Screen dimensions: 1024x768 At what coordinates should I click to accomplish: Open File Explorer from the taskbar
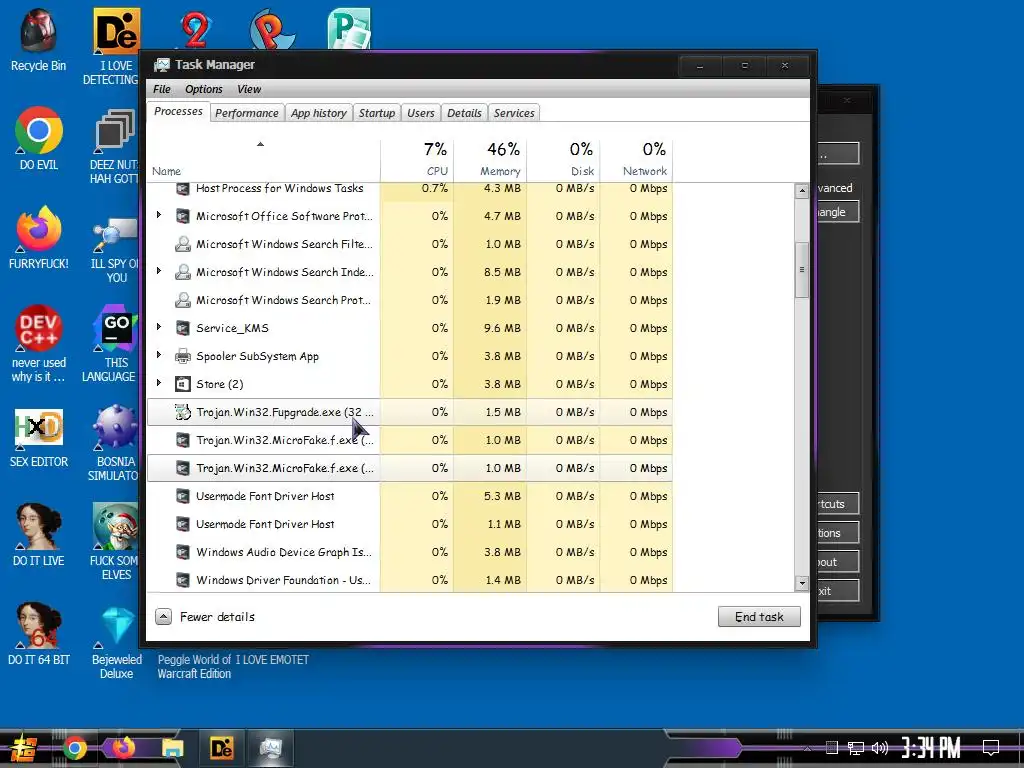172,748
